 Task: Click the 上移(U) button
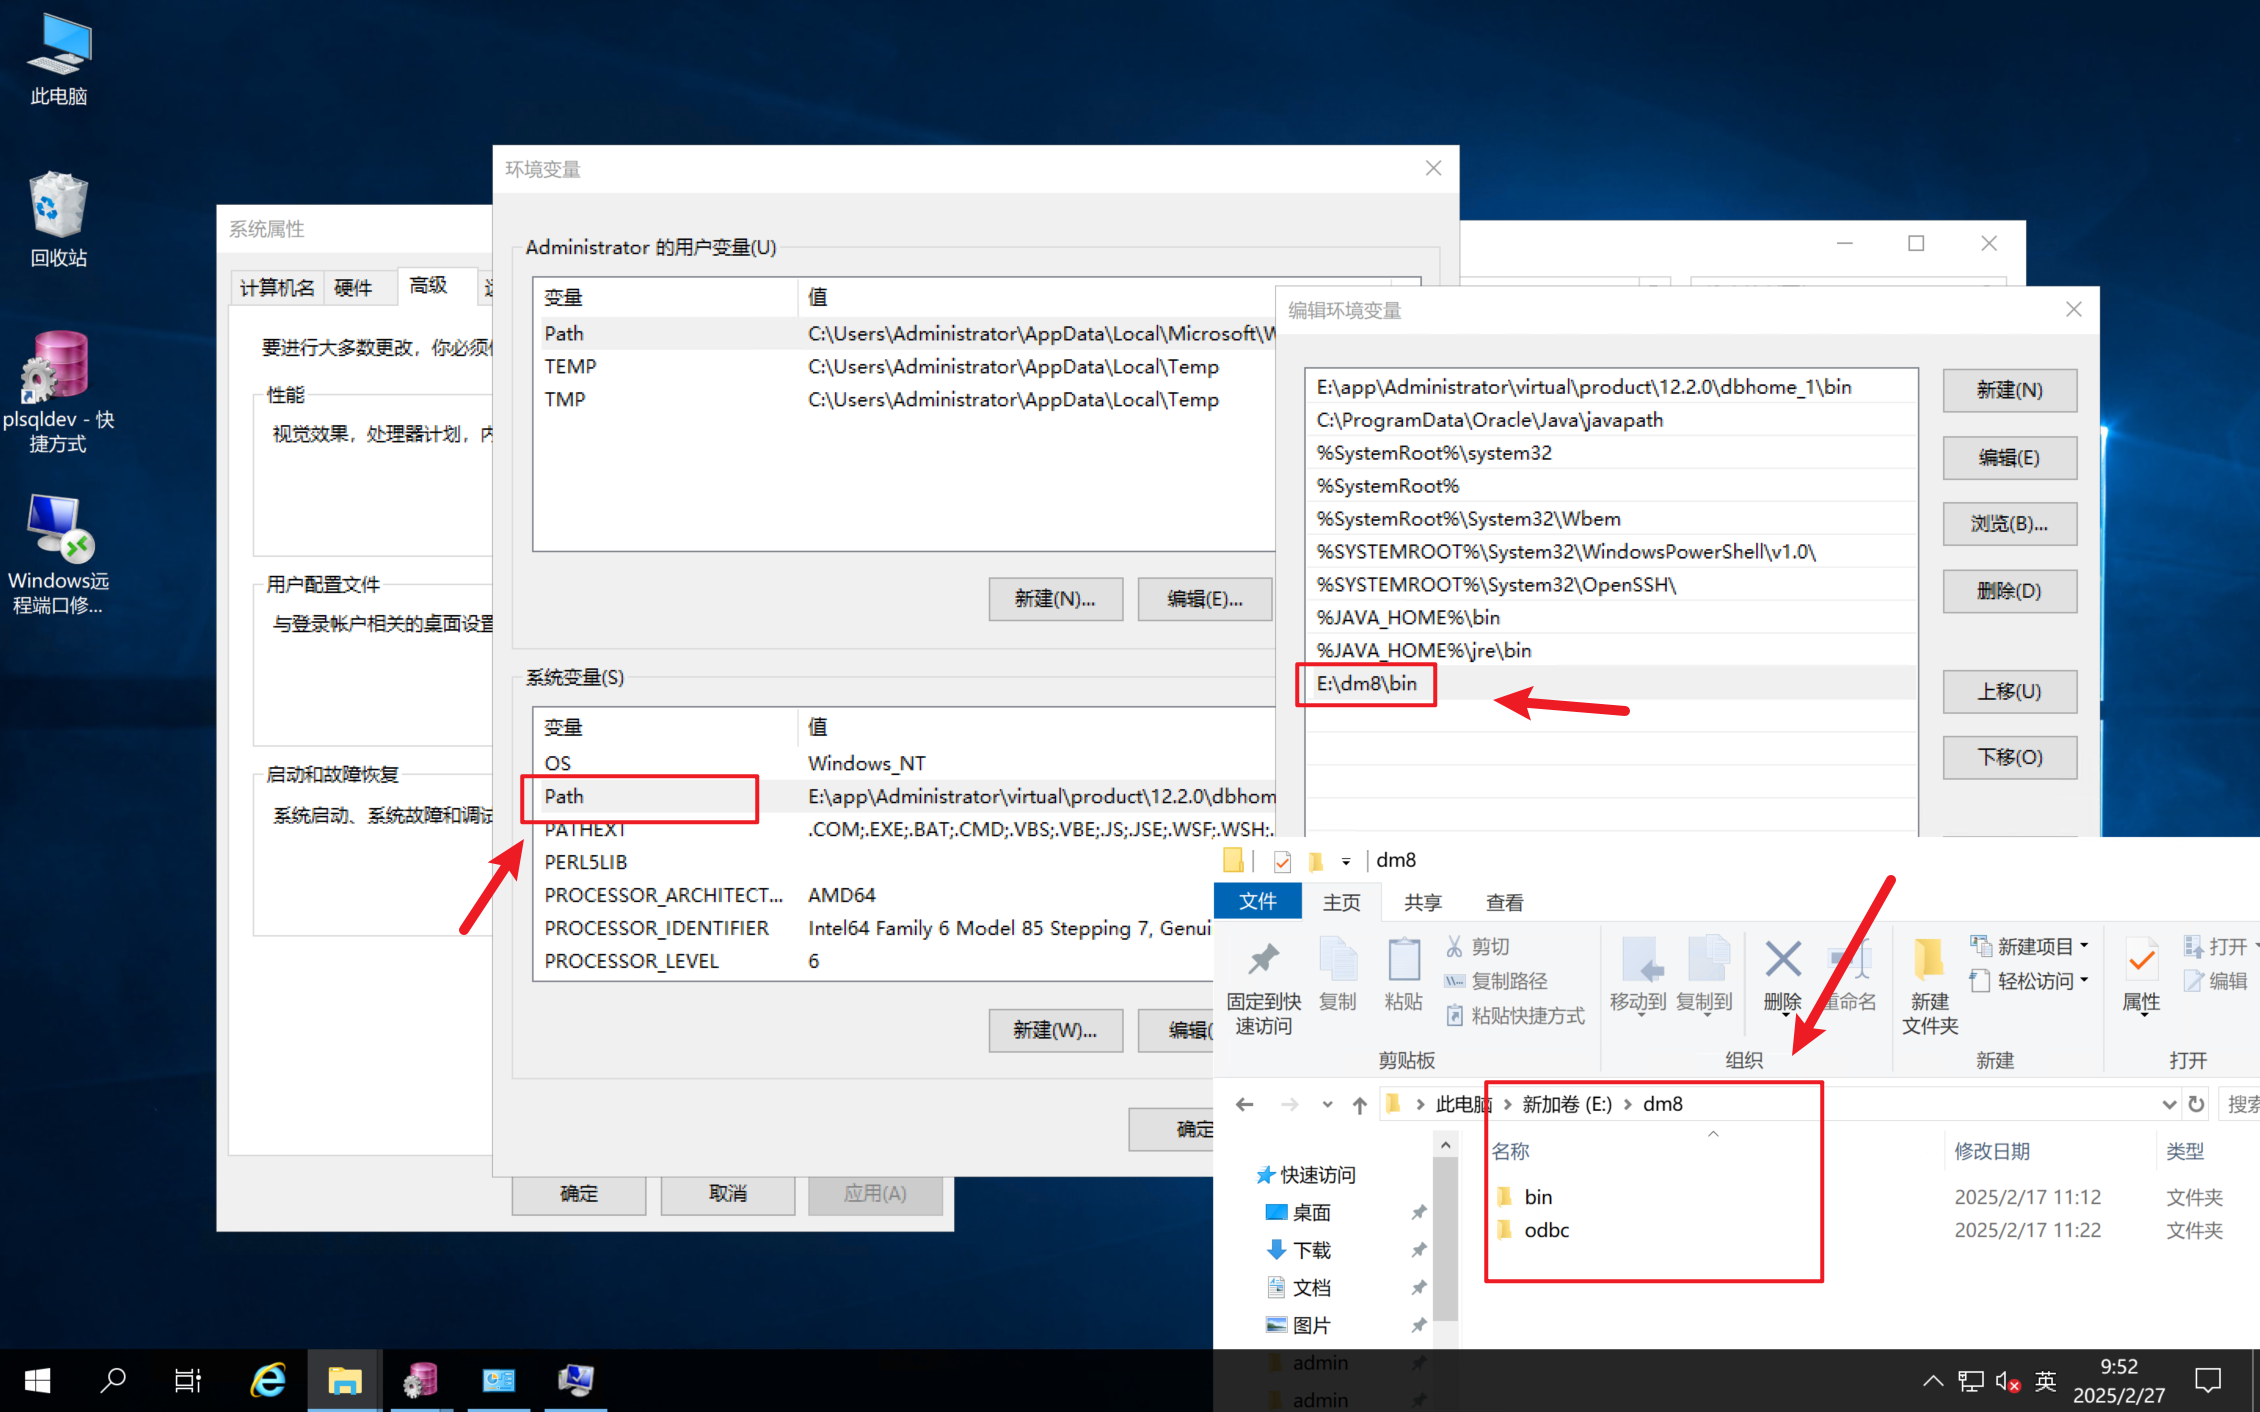click(x=2009, y=691)
